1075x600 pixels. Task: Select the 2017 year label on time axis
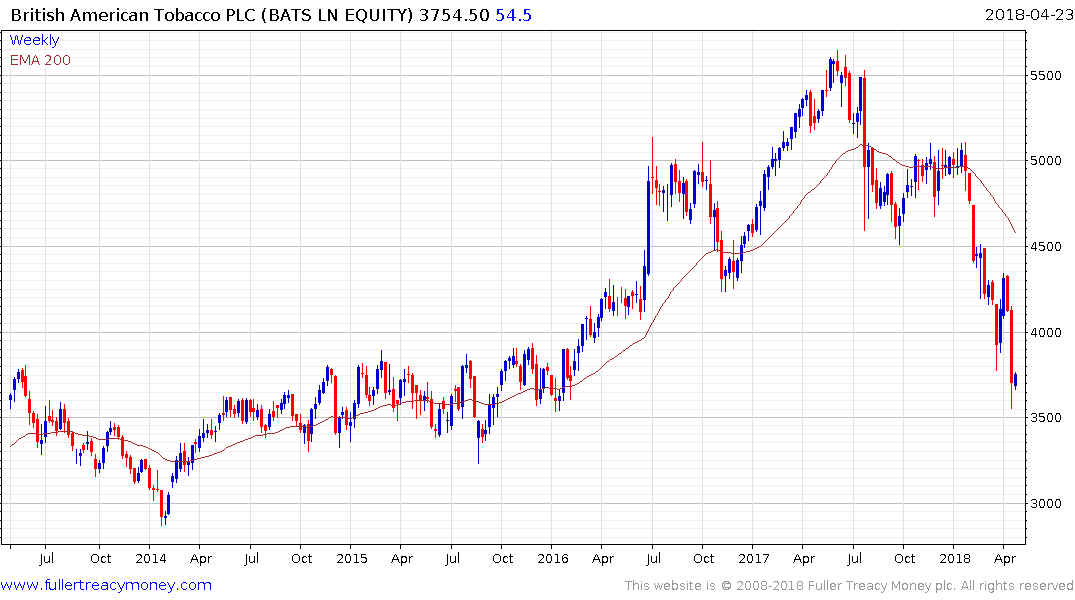(x=754, y=558)
